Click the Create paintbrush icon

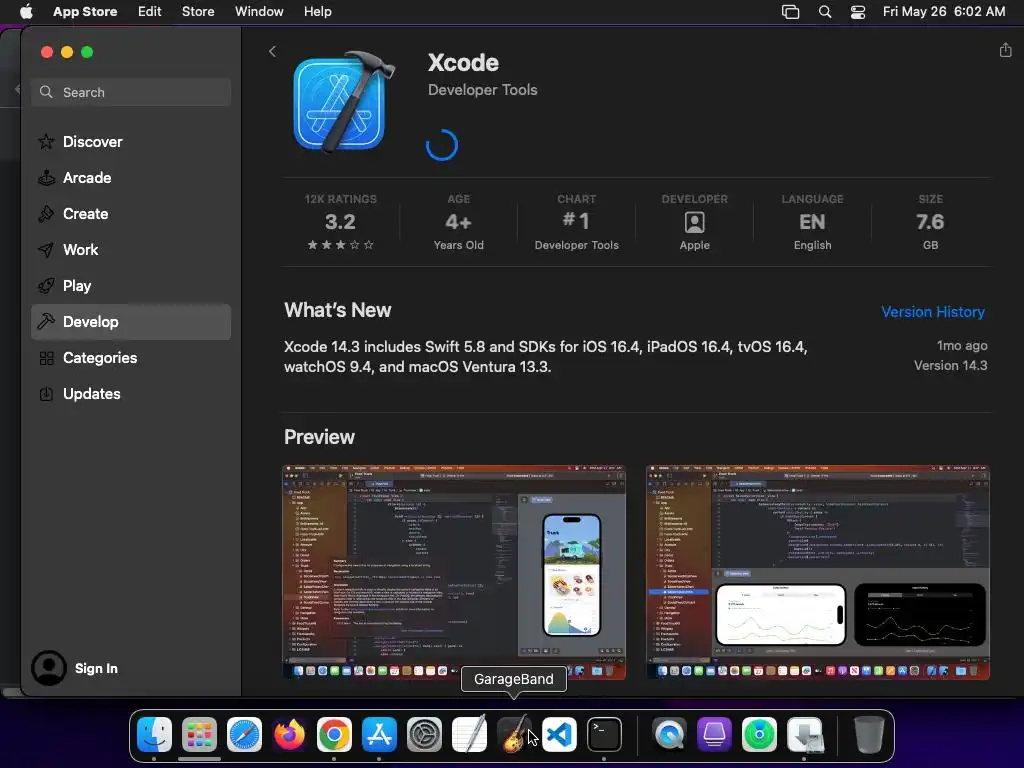[46, 214]
